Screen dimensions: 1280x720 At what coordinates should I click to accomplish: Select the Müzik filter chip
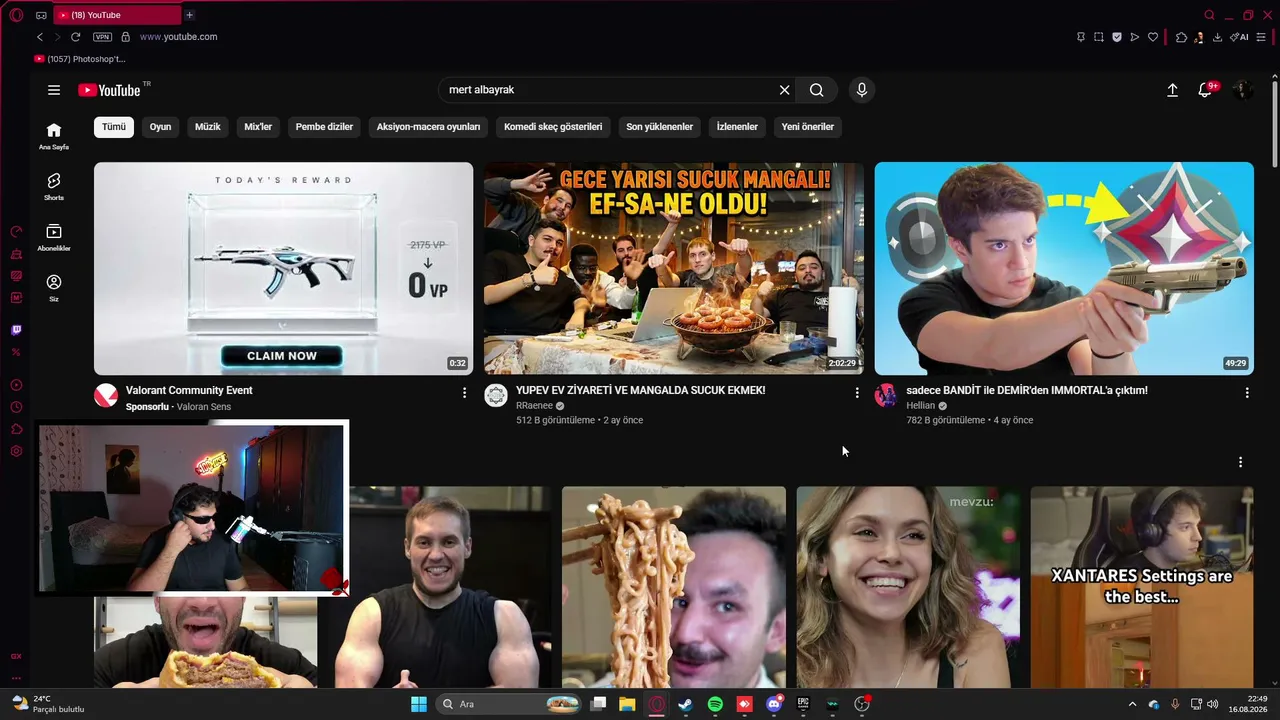(208, 127)
